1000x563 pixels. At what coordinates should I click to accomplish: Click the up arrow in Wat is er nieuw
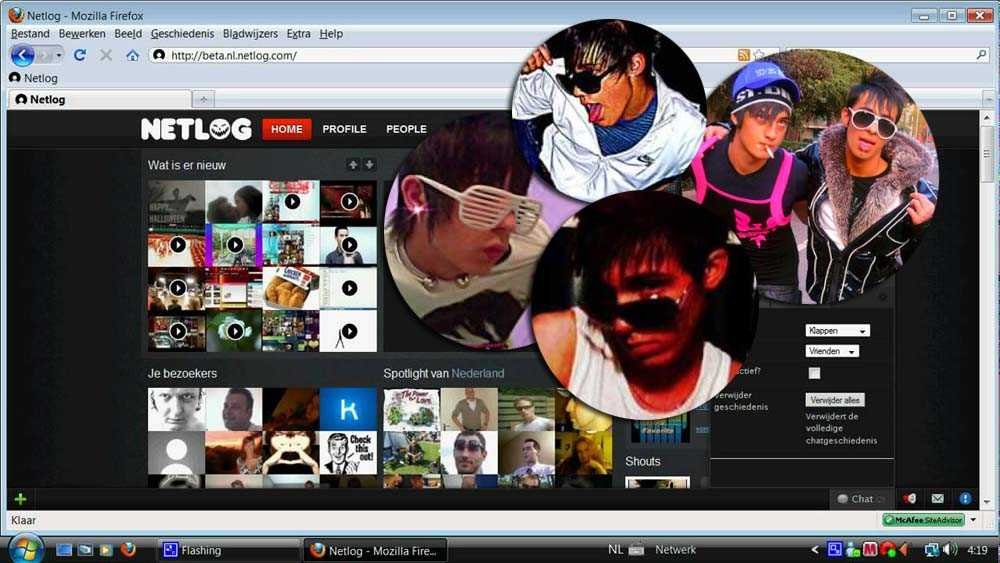tap(353, 165)
